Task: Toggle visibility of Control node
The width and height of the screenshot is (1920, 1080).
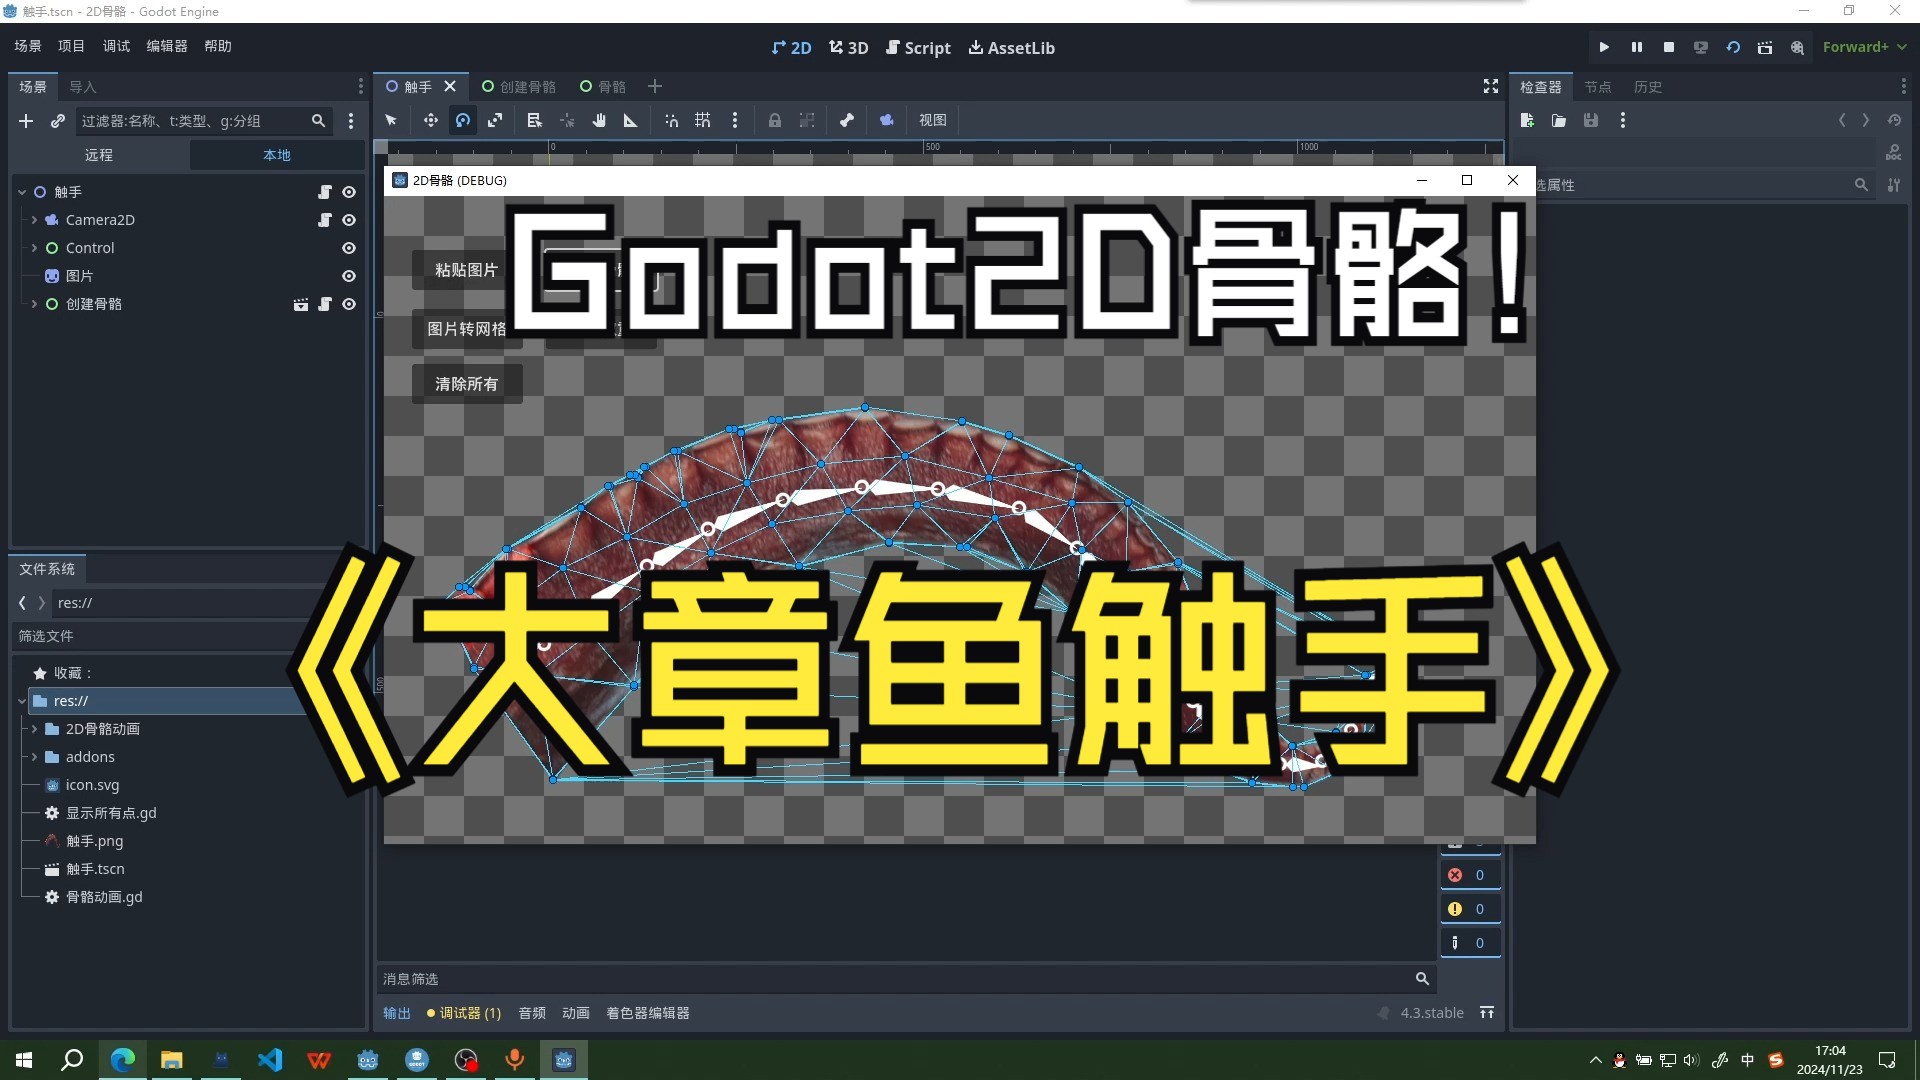Action: coord(349,248)
